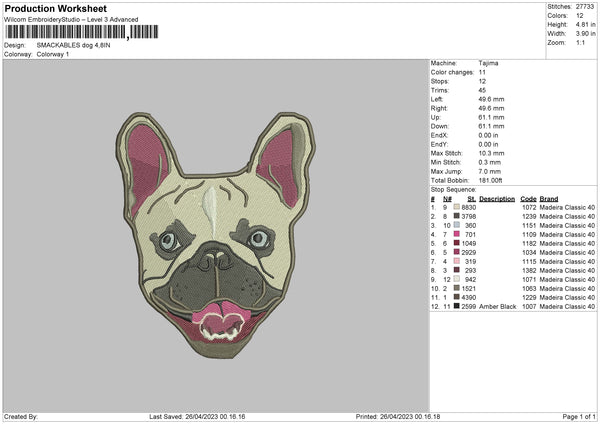
Task: Click the French bulldog embroidery preview
Action: (216, 235)
